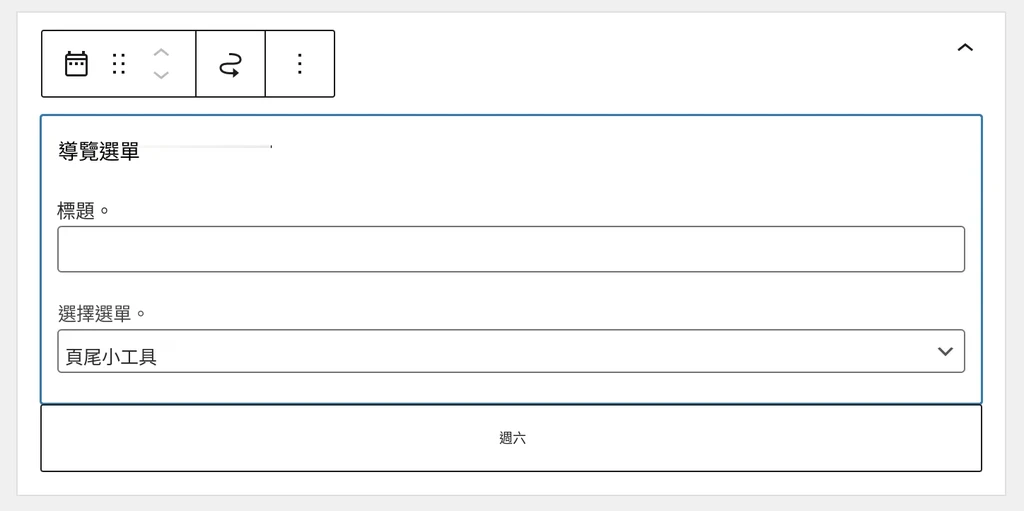The width and height of the screenshot is (1024, 511).
Task: Focus the 標題 text input field
Action: click(x=511, y=249)
